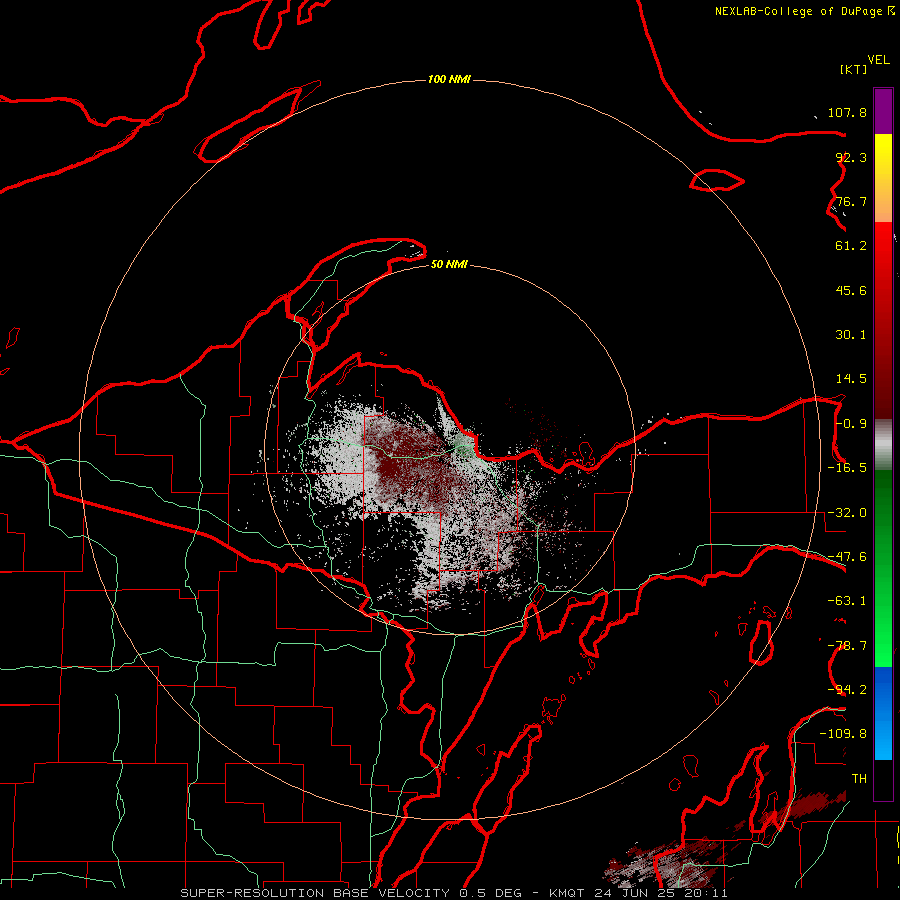This screenshot has height=900, width=900.
Task: Click the TH legend label
Action: point(859,779)
